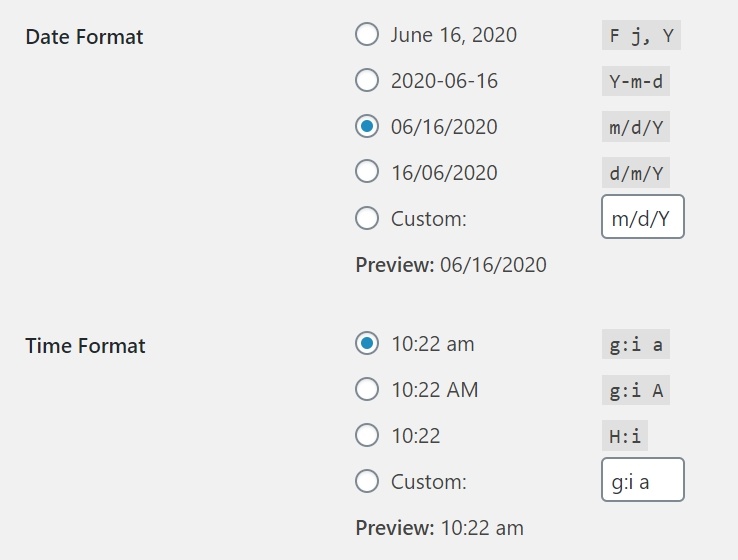This screenshot has height=560, width=738.
Task: Click the Time Format section heading
Action: (x=85, y=346)
